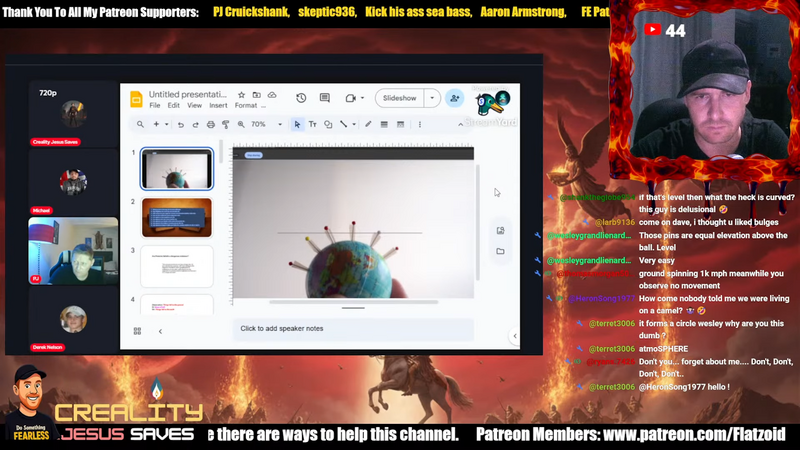The image size is (800, 450).
Task: Click the www.patreon.com/Flatzoid ticker text
Action: [694, 435]
